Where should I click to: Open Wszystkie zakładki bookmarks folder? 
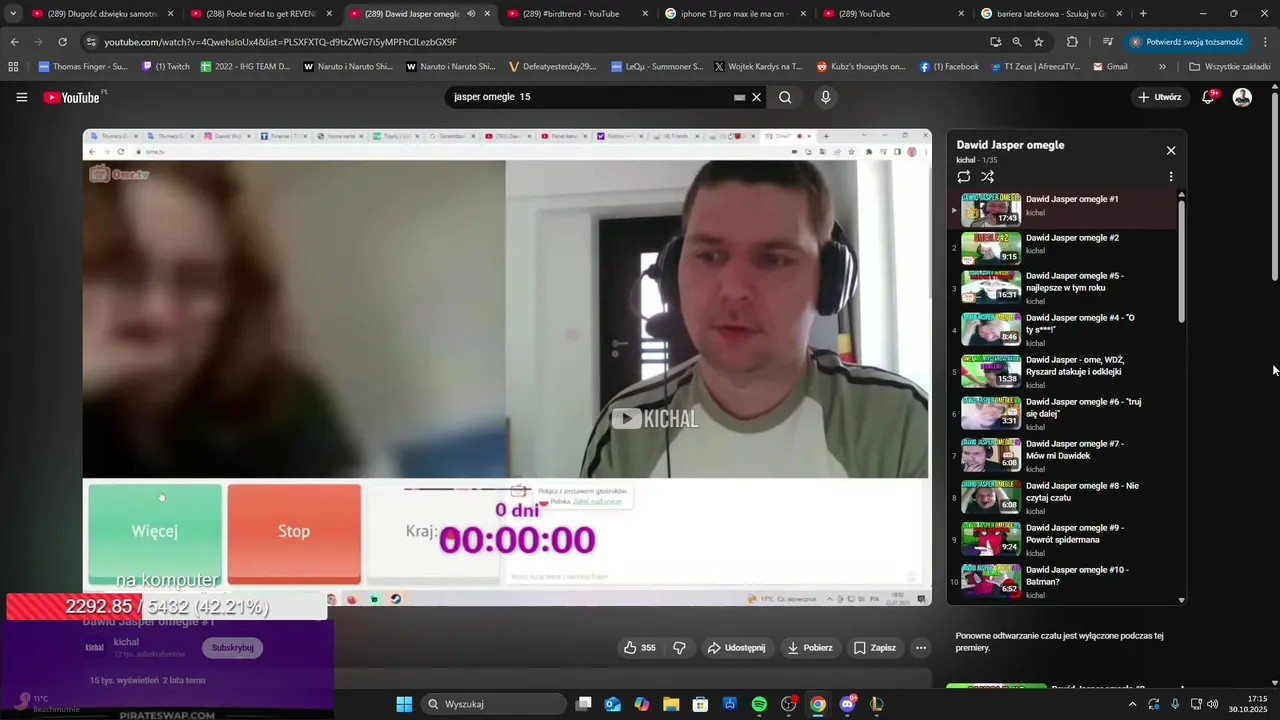pos(1229,67)
